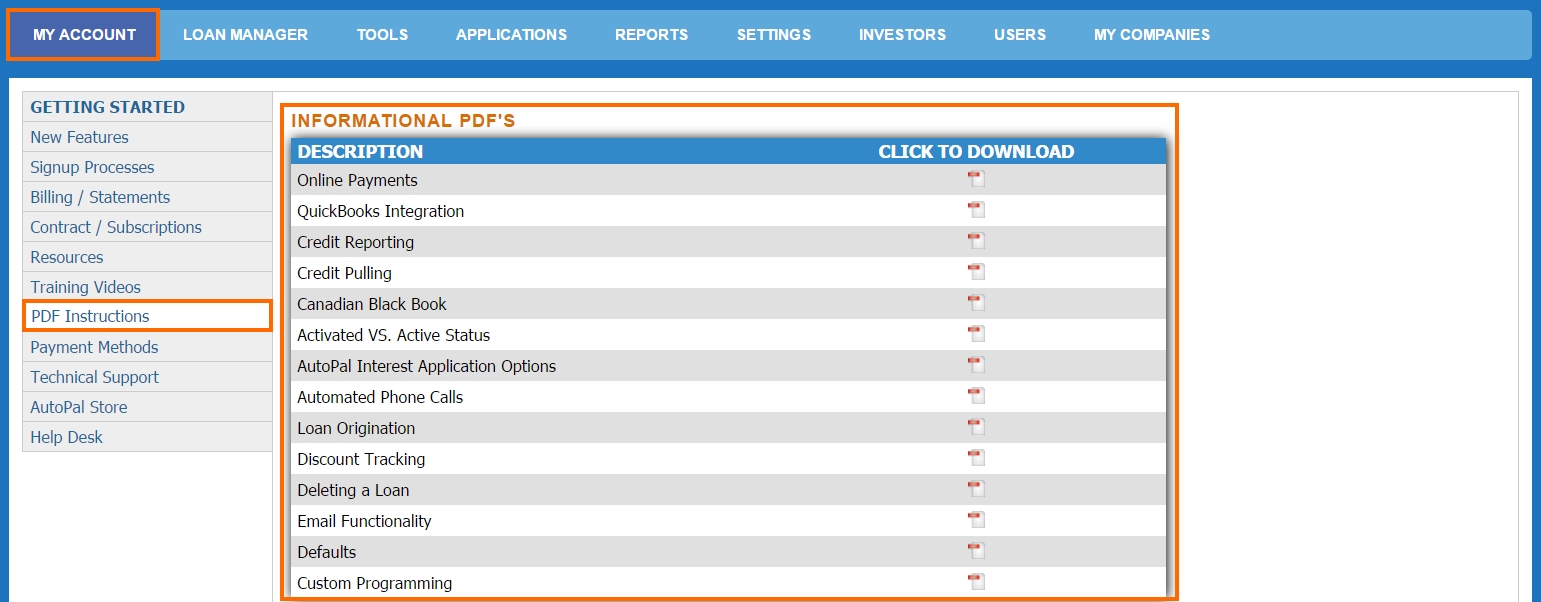Viewport: 1541px width, 602px height.
Task: Click the 'Loan Origination' description text
Action: [x=356, y=428]
